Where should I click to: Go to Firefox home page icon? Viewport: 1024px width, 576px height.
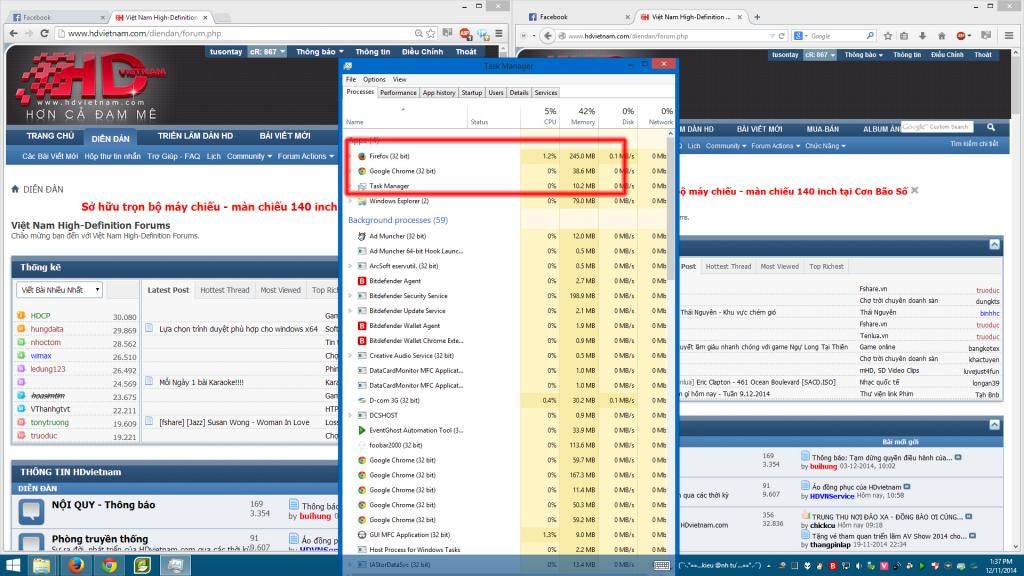(941, 36)
